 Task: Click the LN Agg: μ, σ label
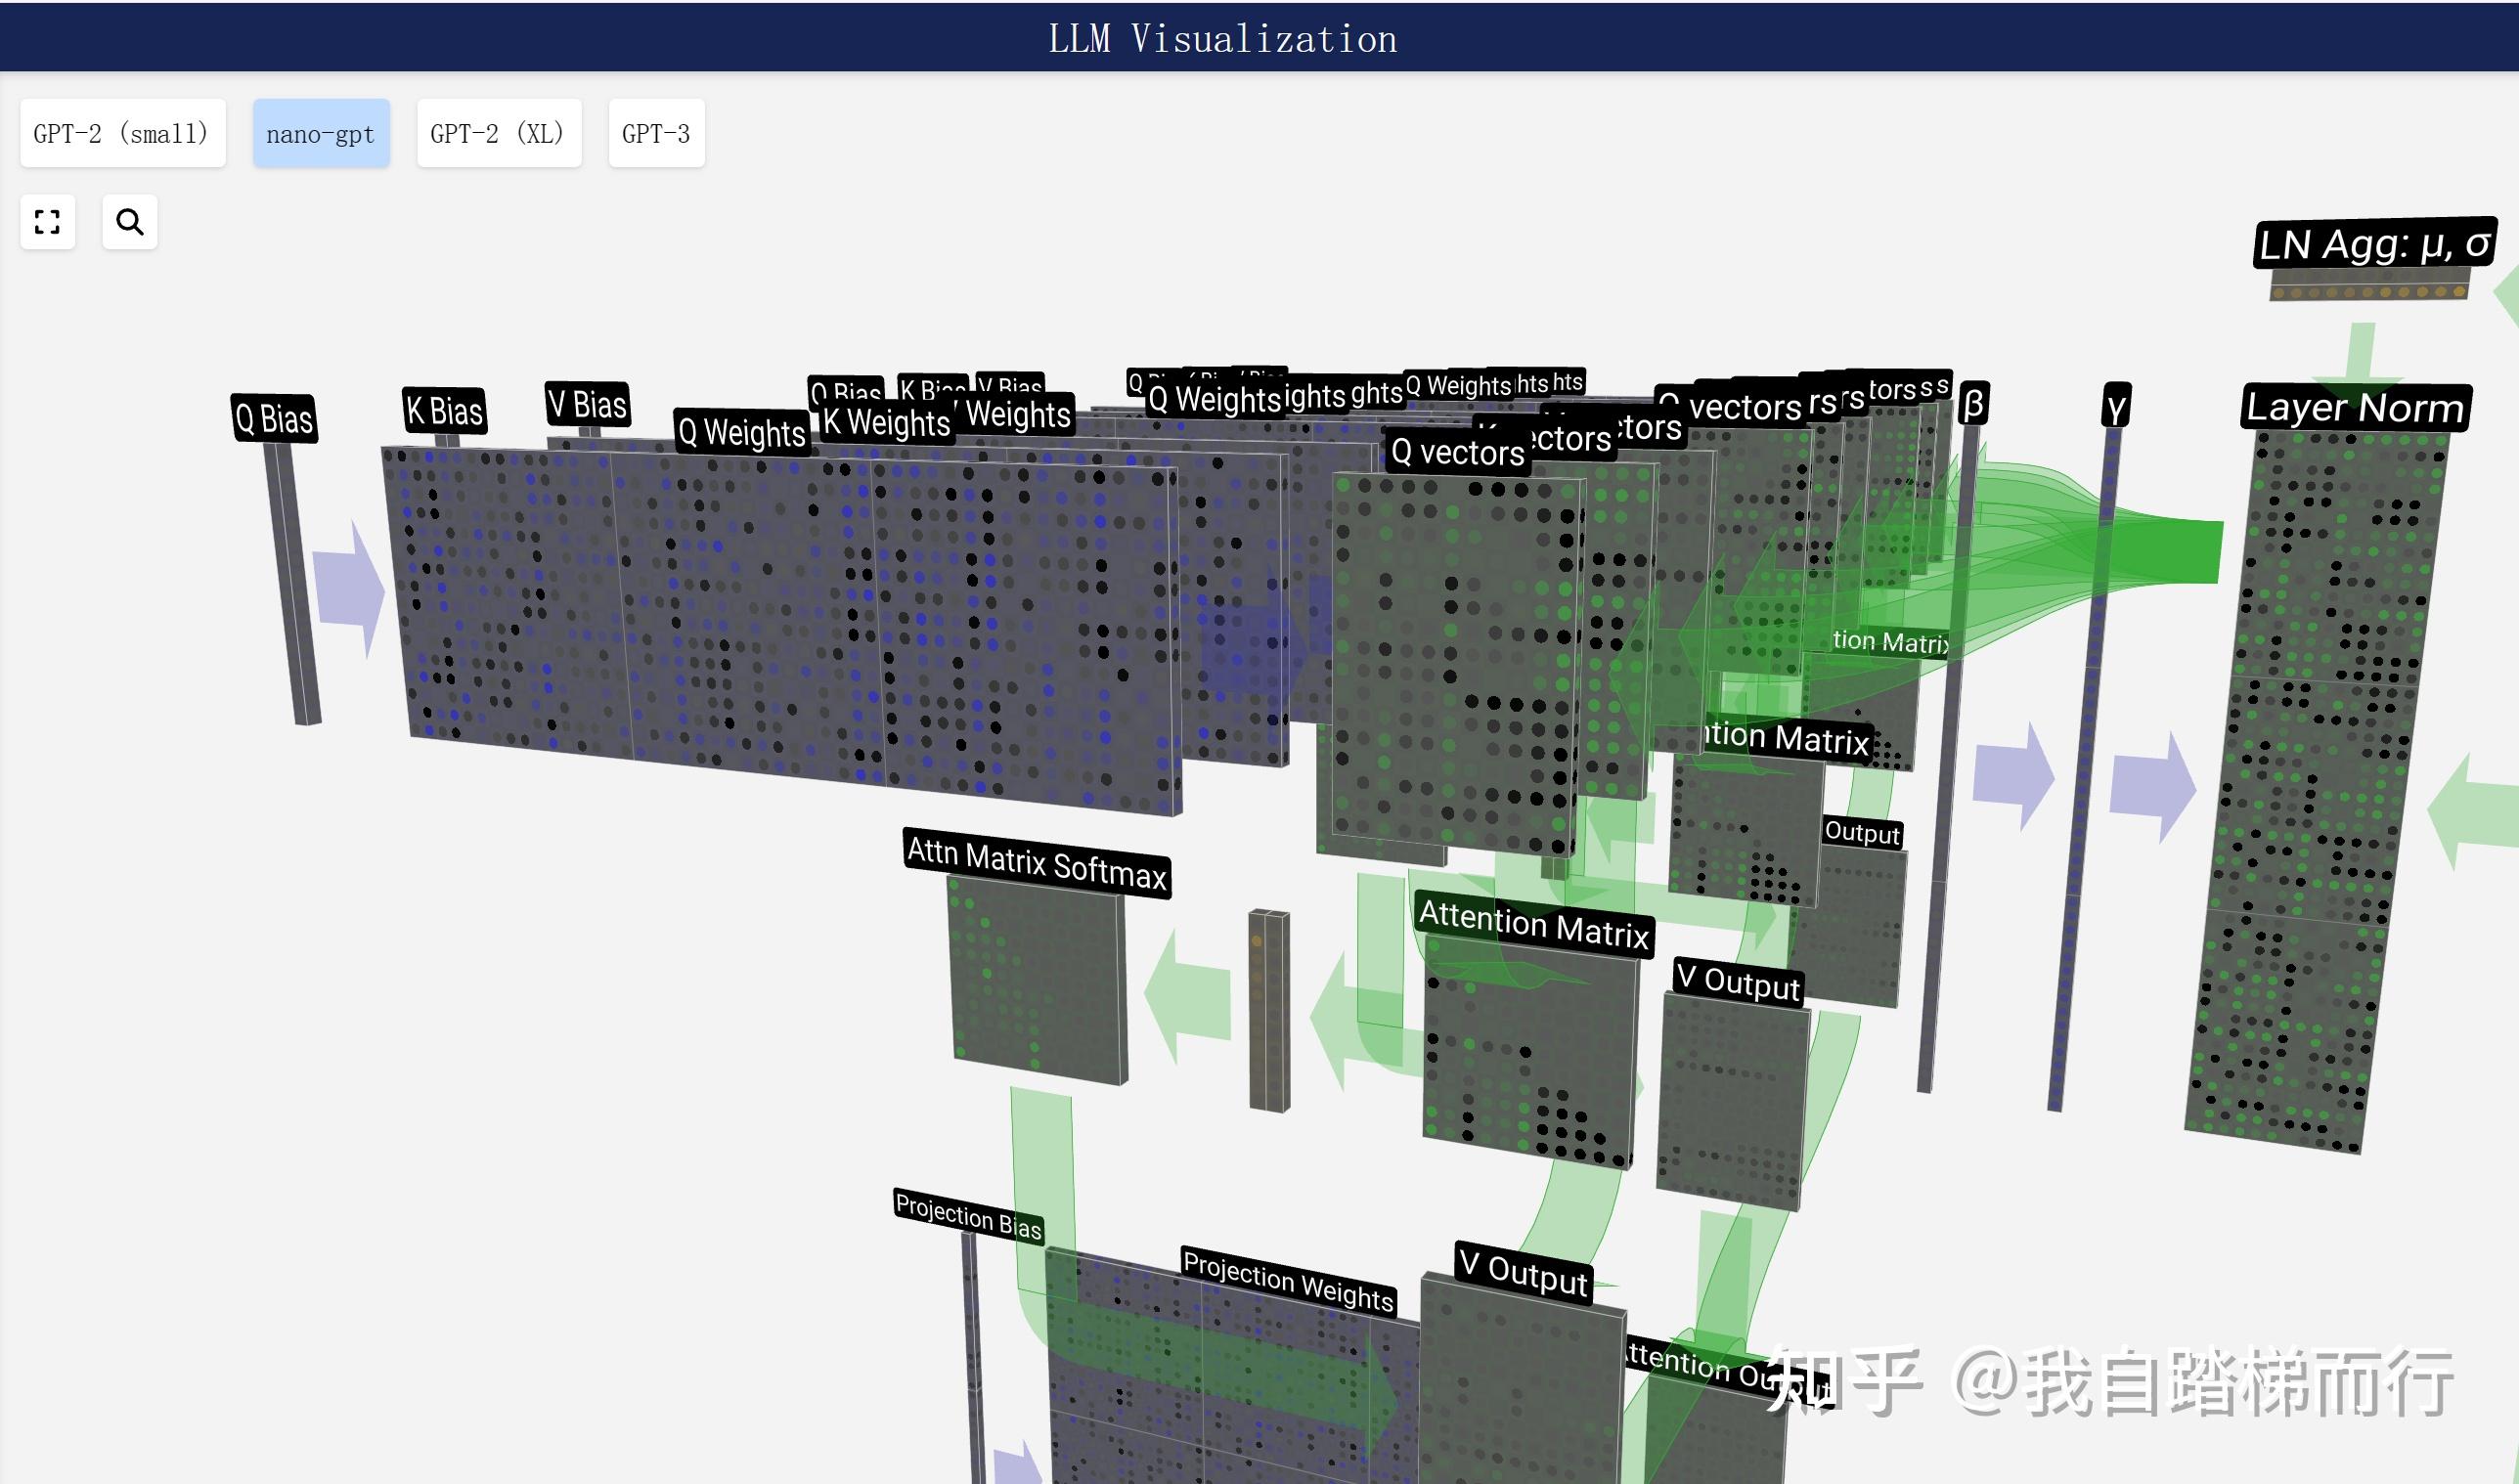pos(2375,244)
